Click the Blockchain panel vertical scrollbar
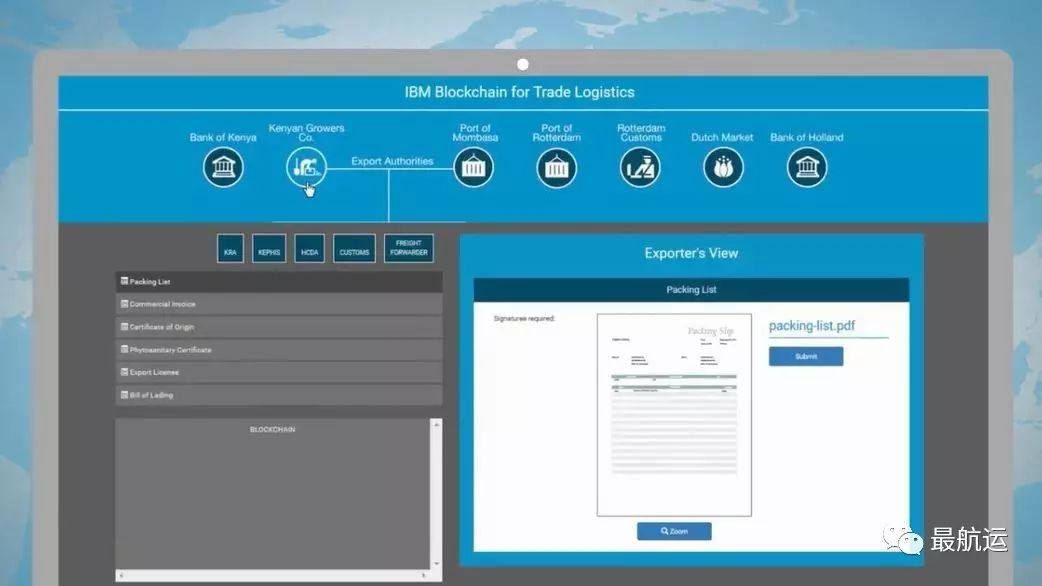 click(x=437, y=494)
